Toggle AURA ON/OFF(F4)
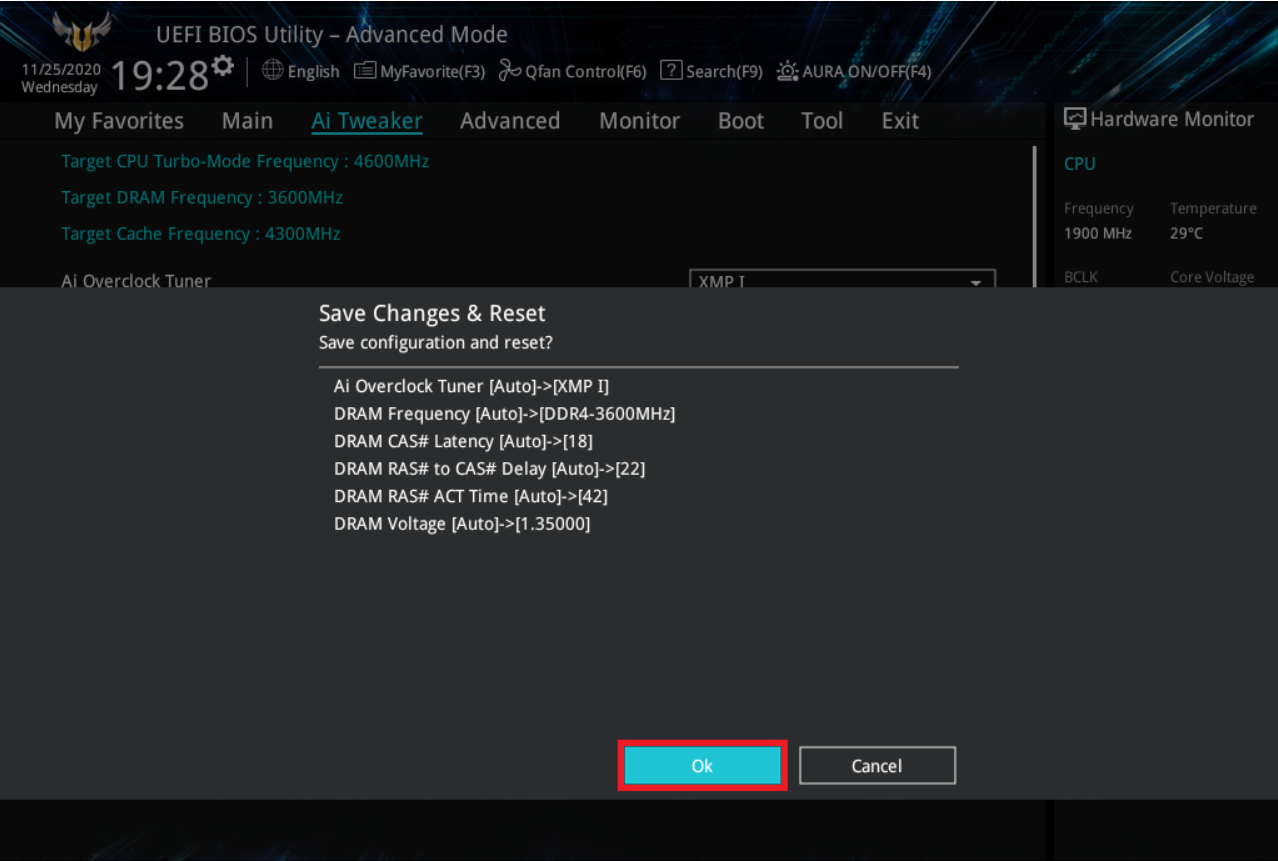Viewport: 1278px width, 861px height. click(854, 71)
